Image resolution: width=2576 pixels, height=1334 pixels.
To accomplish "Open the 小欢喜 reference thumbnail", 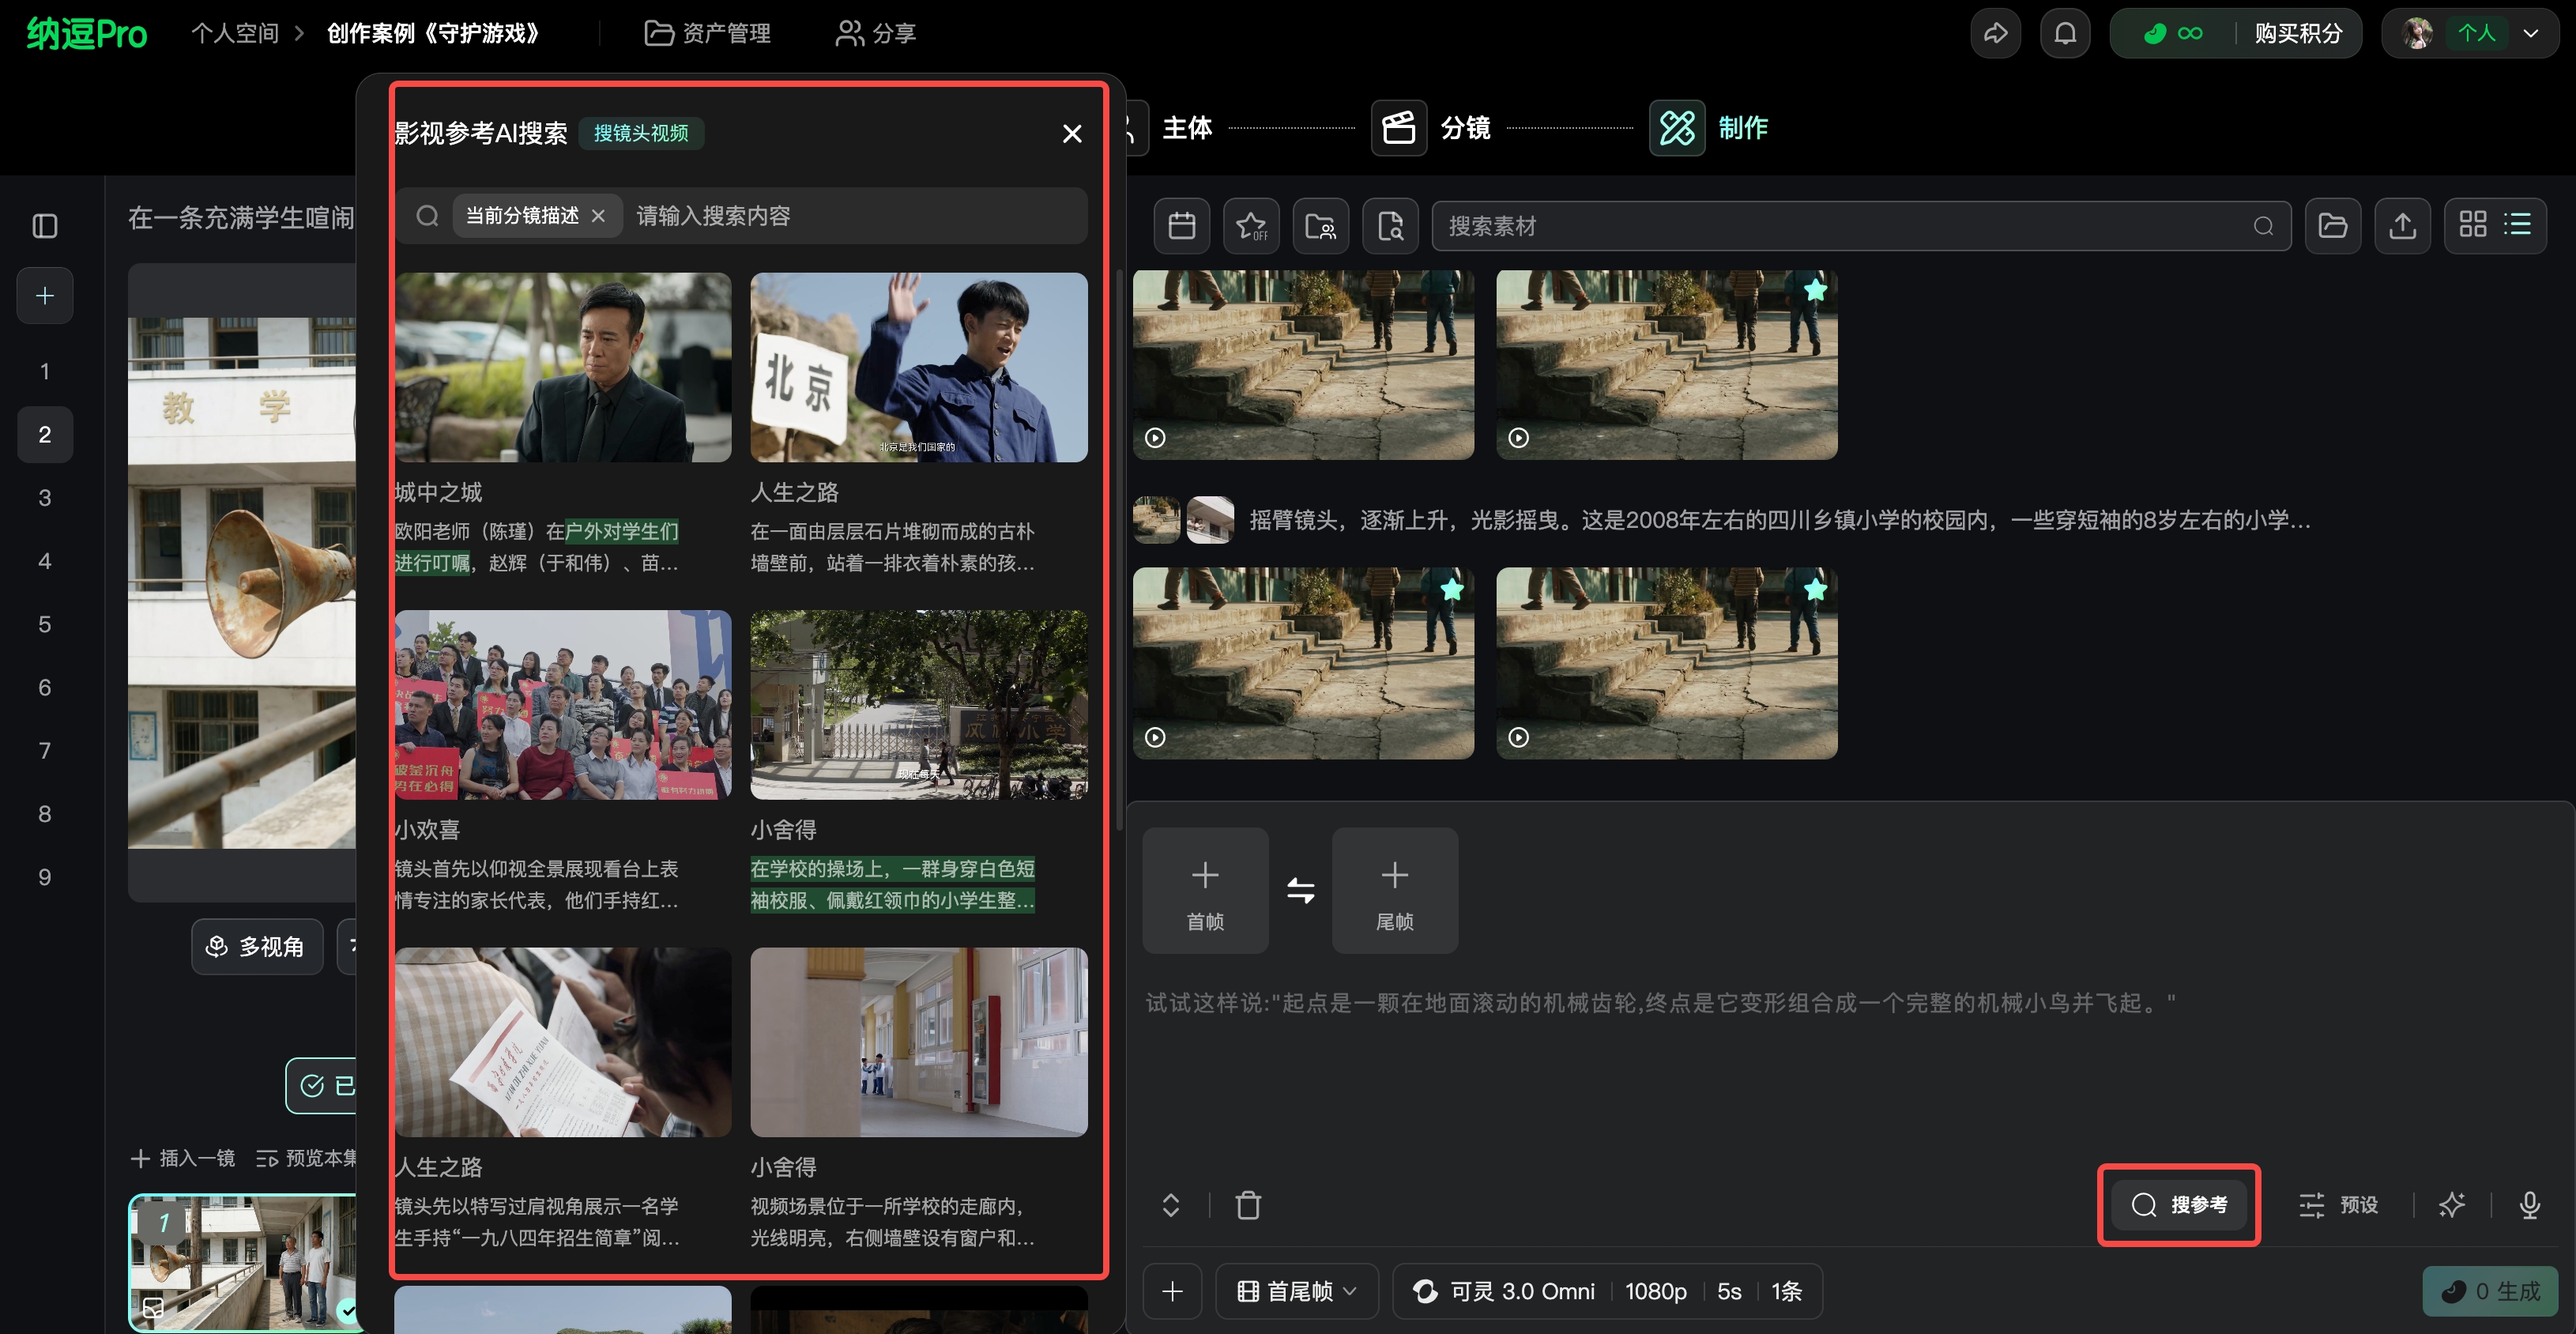I will pyautogui.click(x=563, y=704).
